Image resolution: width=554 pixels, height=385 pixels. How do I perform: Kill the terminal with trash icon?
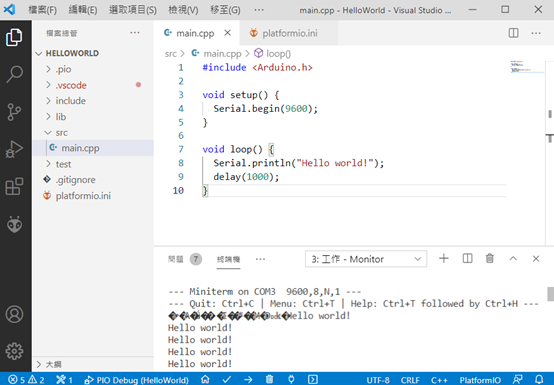pyautogui.click(x=490, y=259)
